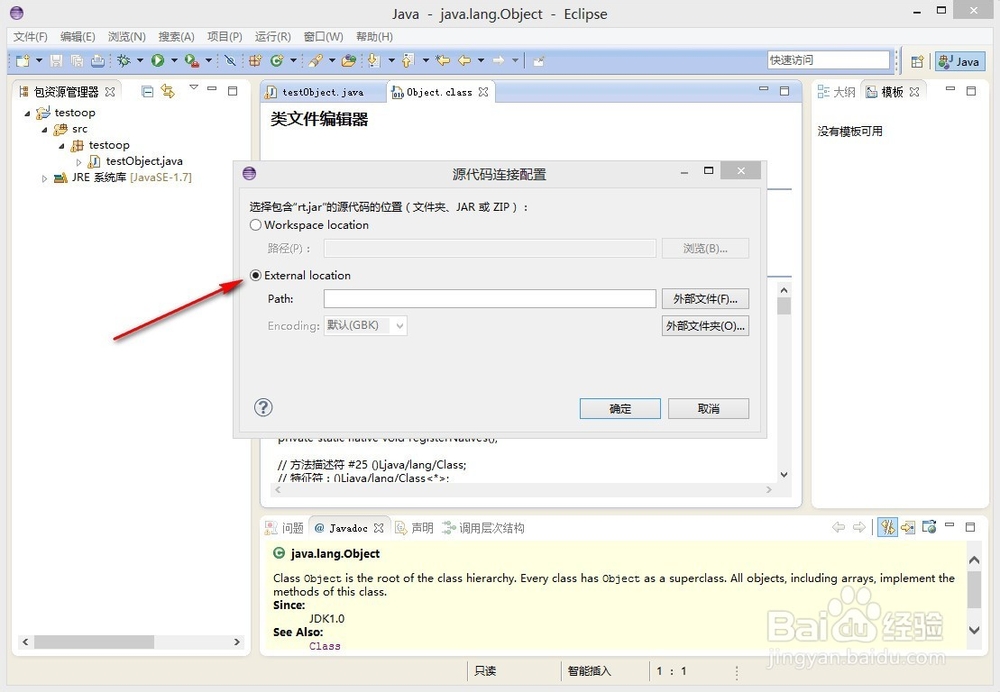Click the Print toolbar icon
This screenshot has height=692, width=1000.
coord(98,61)
